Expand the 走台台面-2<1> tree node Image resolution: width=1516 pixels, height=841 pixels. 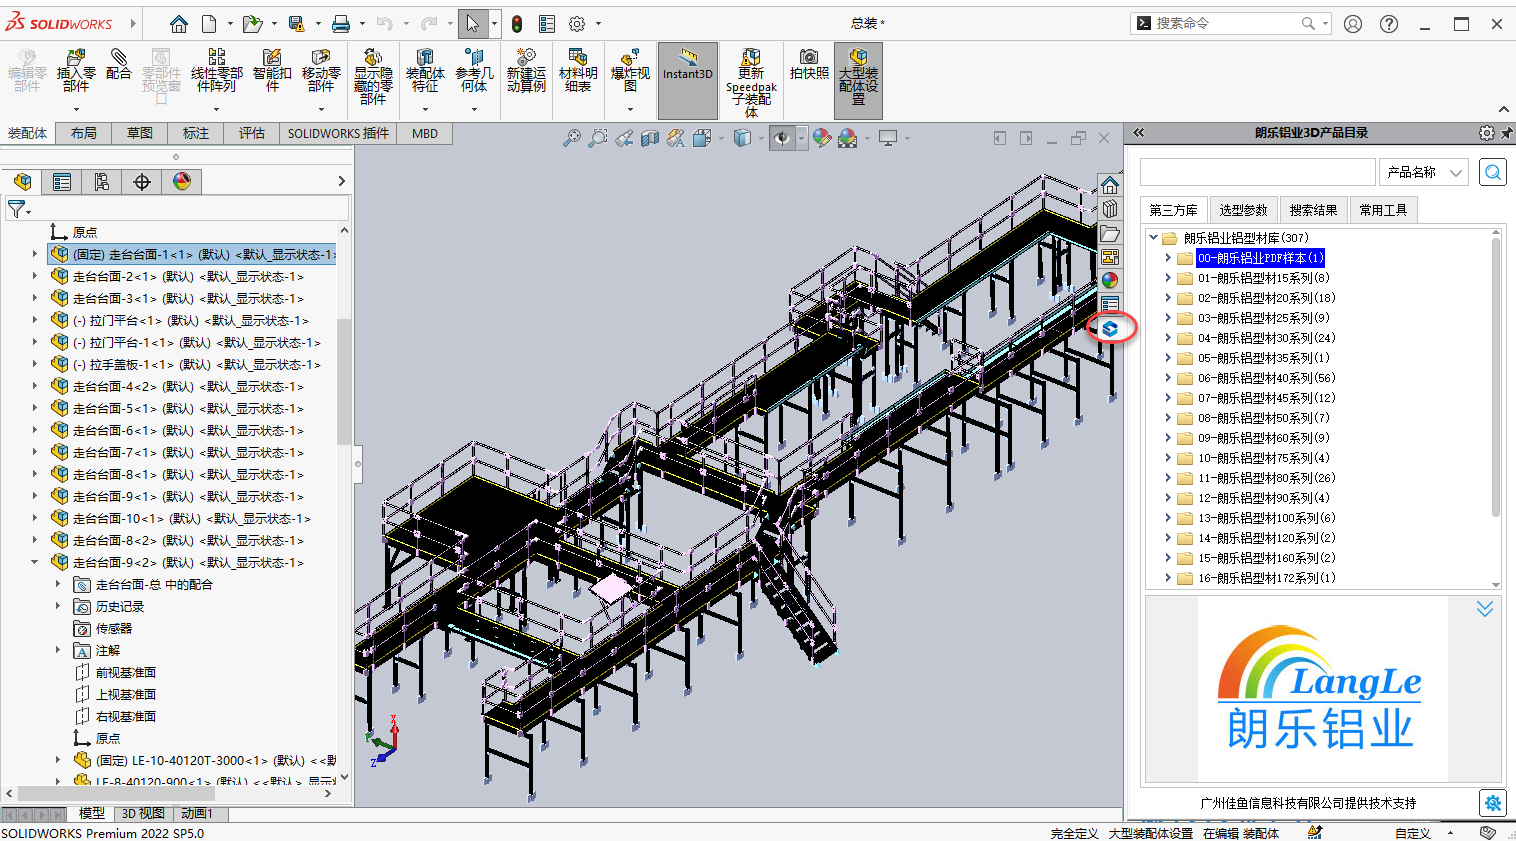click(x=35, y=276)
